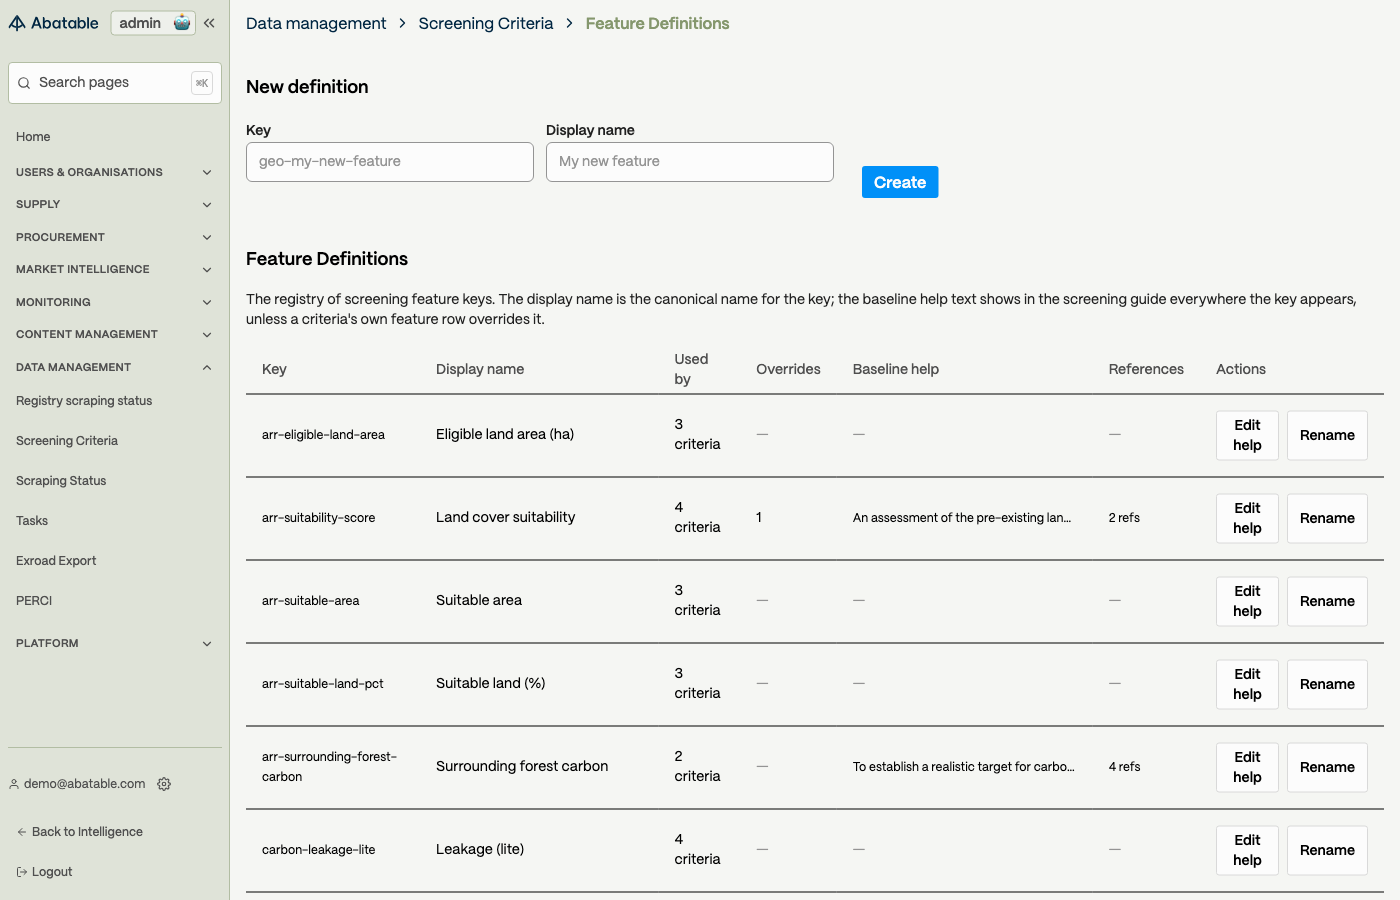The image size is (1400, 900).
Task: Expand the Platform section
Action: (x=114, y=643)
